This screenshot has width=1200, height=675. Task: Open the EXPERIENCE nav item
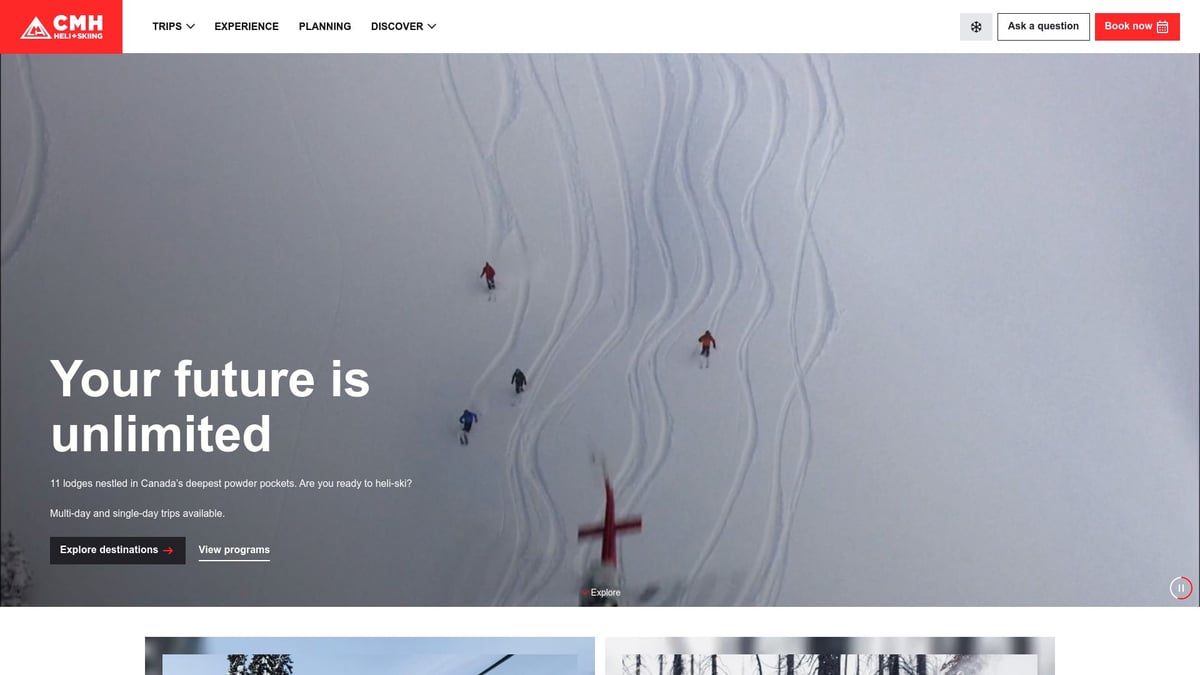click(246, 27)
